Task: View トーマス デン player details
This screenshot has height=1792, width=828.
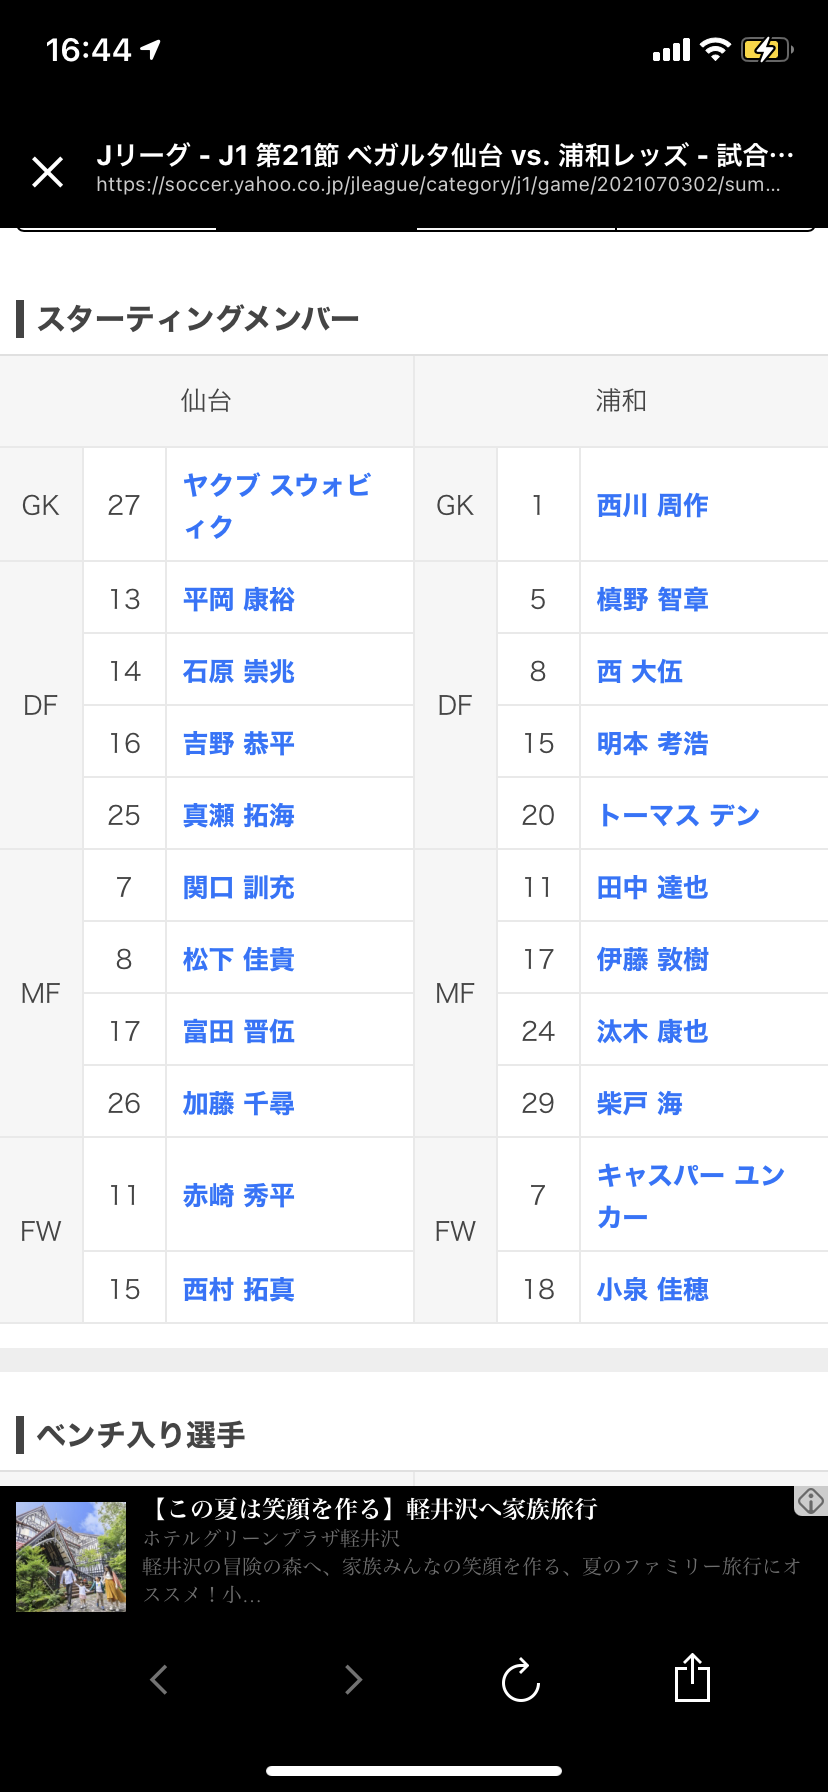Action: click(678, 815)
